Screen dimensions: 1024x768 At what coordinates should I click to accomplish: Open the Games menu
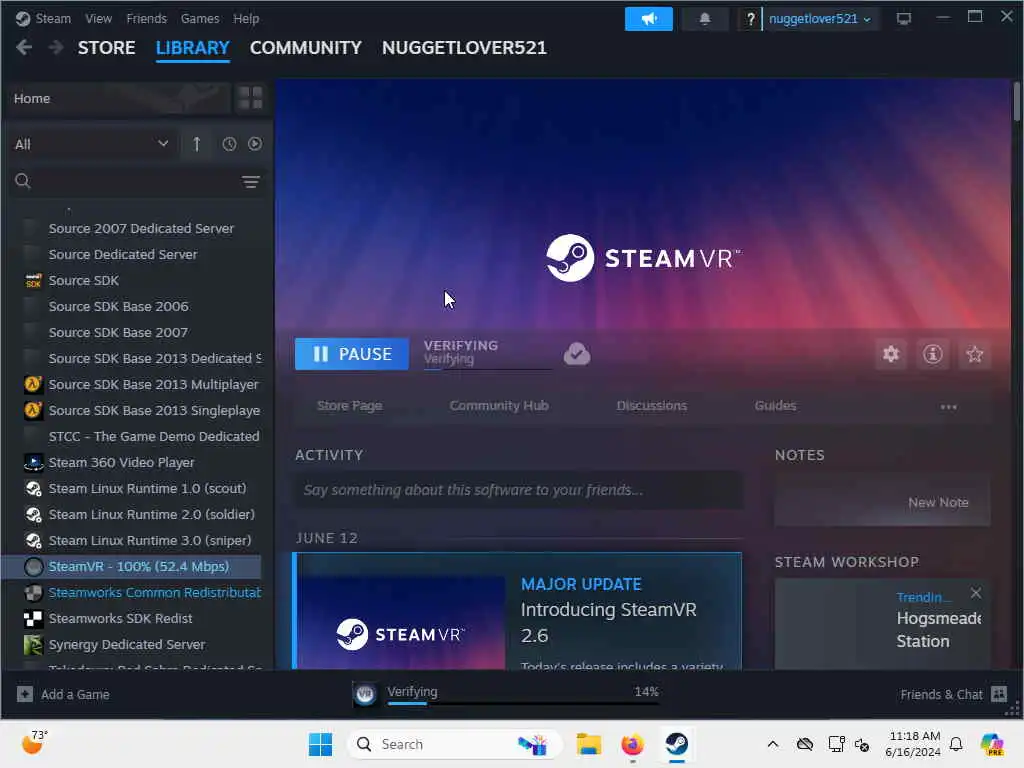[x=200, y=18]
